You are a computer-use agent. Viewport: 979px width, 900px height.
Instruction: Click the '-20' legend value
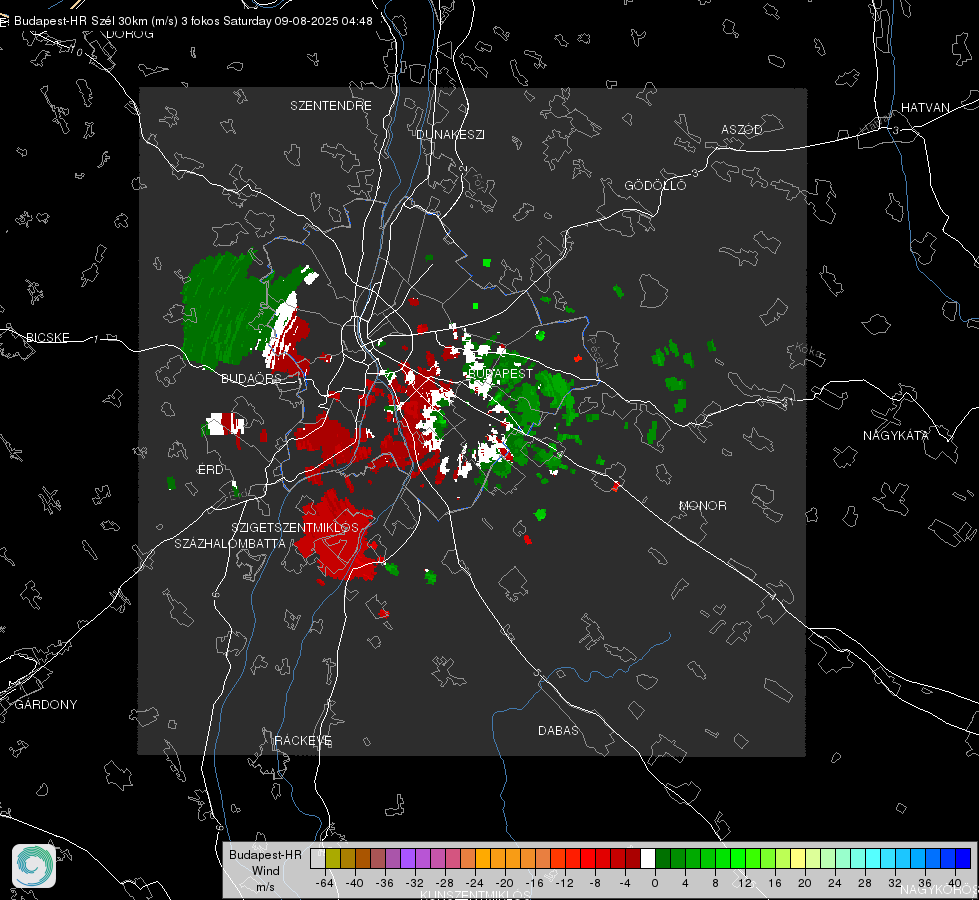pos(504,883)
